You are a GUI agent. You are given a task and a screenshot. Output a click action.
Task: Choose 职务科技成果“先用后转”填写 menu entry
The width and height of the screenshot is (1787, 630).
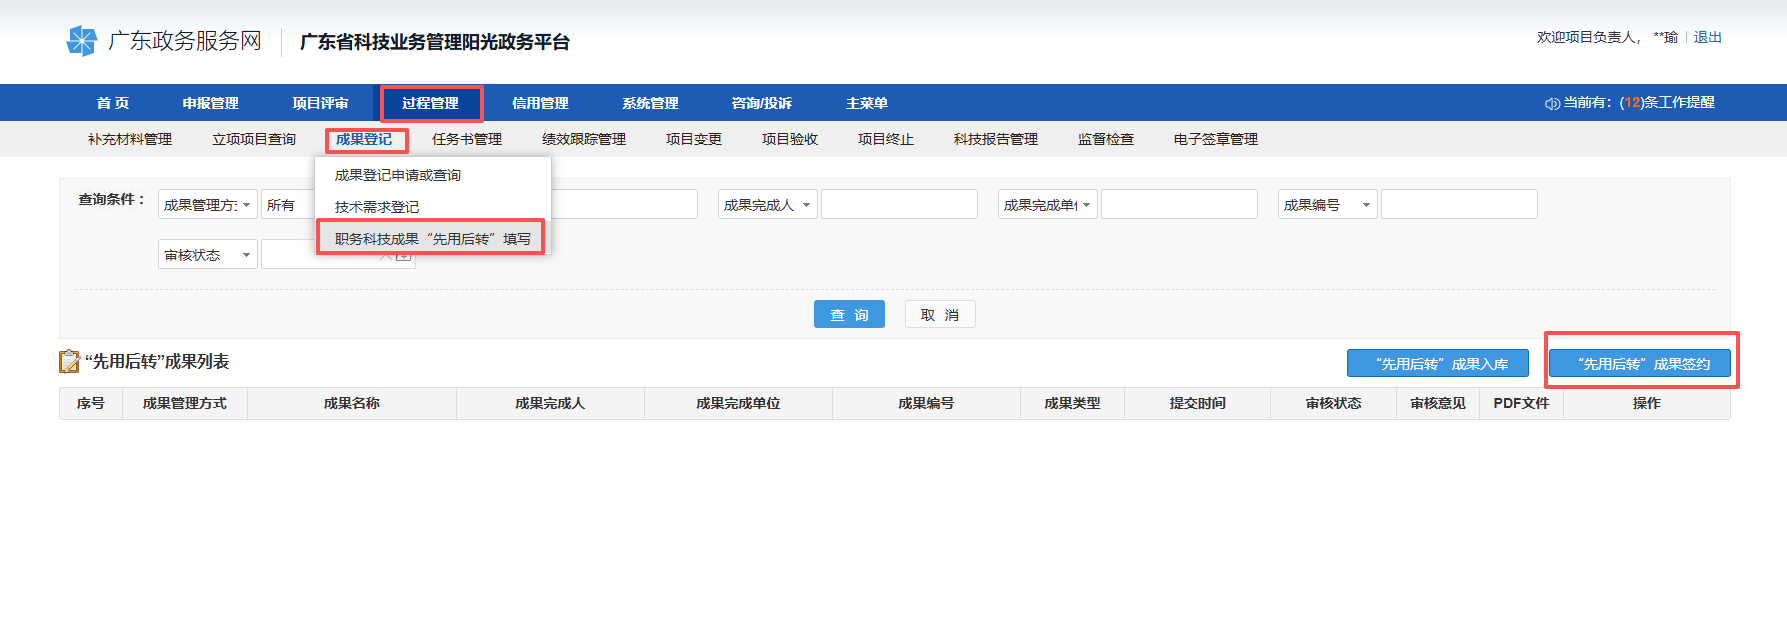tap(433, 238)
